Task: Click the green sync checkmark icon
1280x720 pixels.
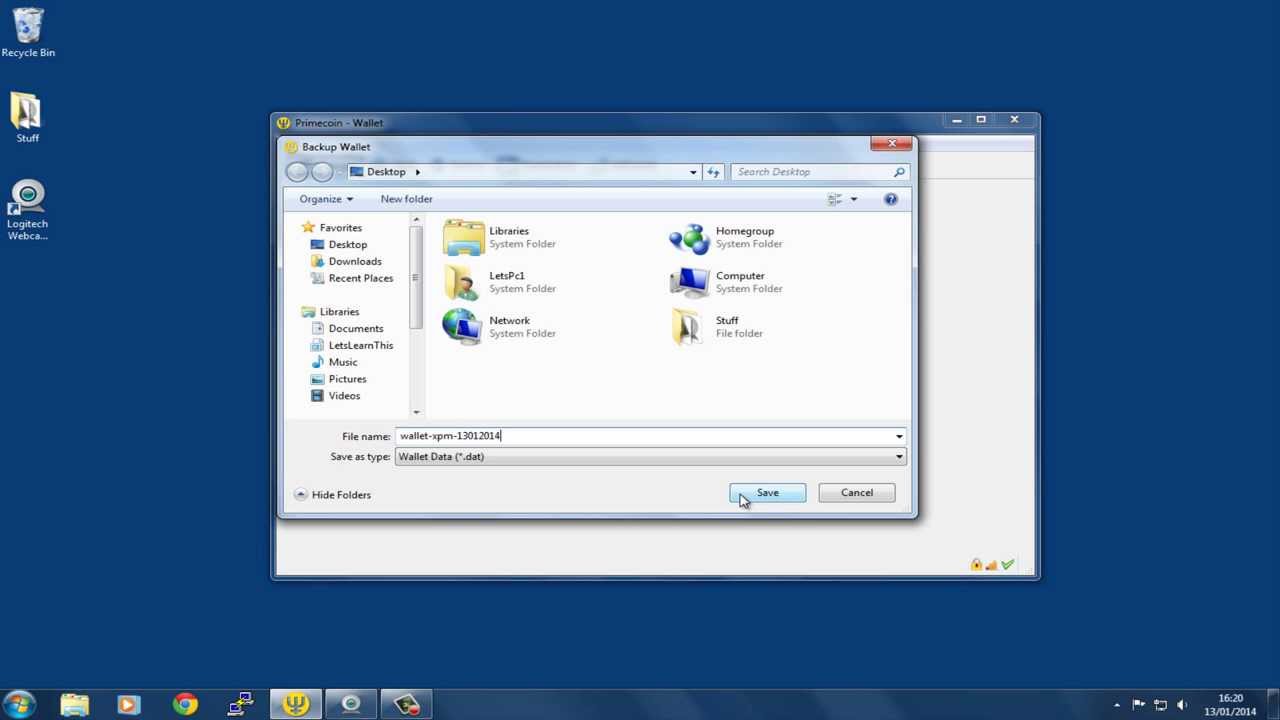Action: point(1007,565)
